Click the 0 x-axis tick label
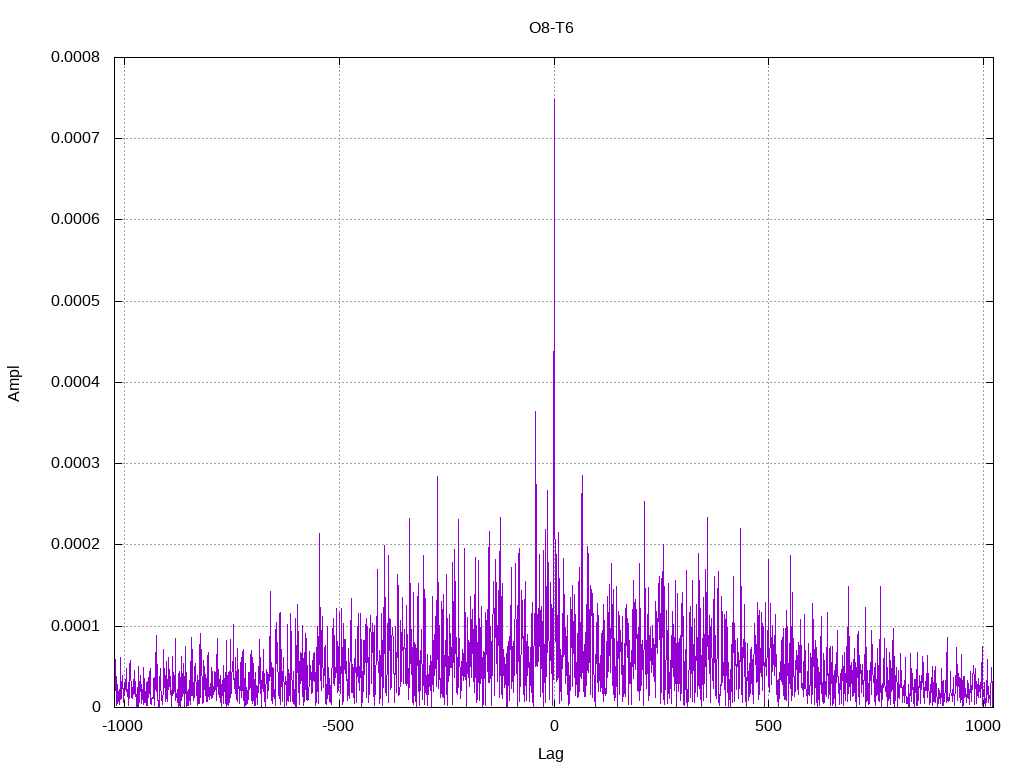1024x768 pixels. click(x=554, y=726)
